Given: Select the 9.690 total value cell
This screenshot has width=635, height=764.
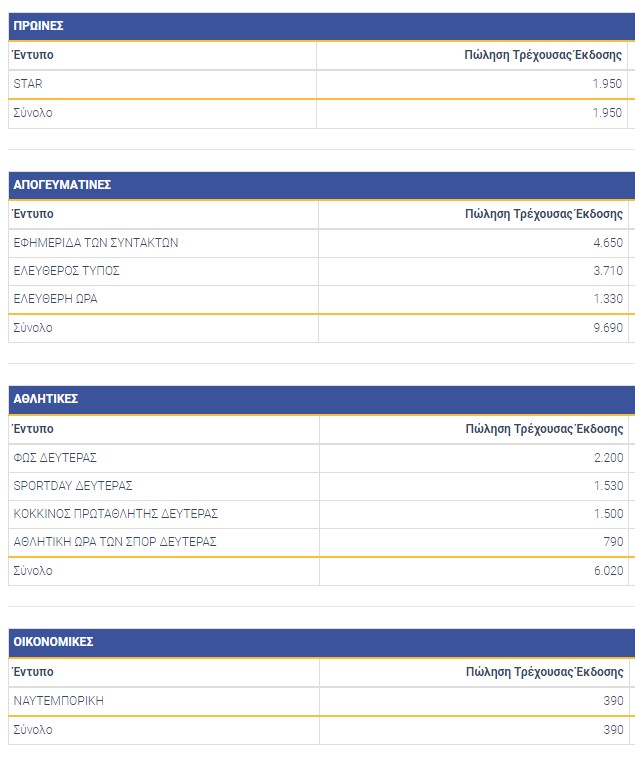Looking at the screenshot, I should tap(606, 328).
